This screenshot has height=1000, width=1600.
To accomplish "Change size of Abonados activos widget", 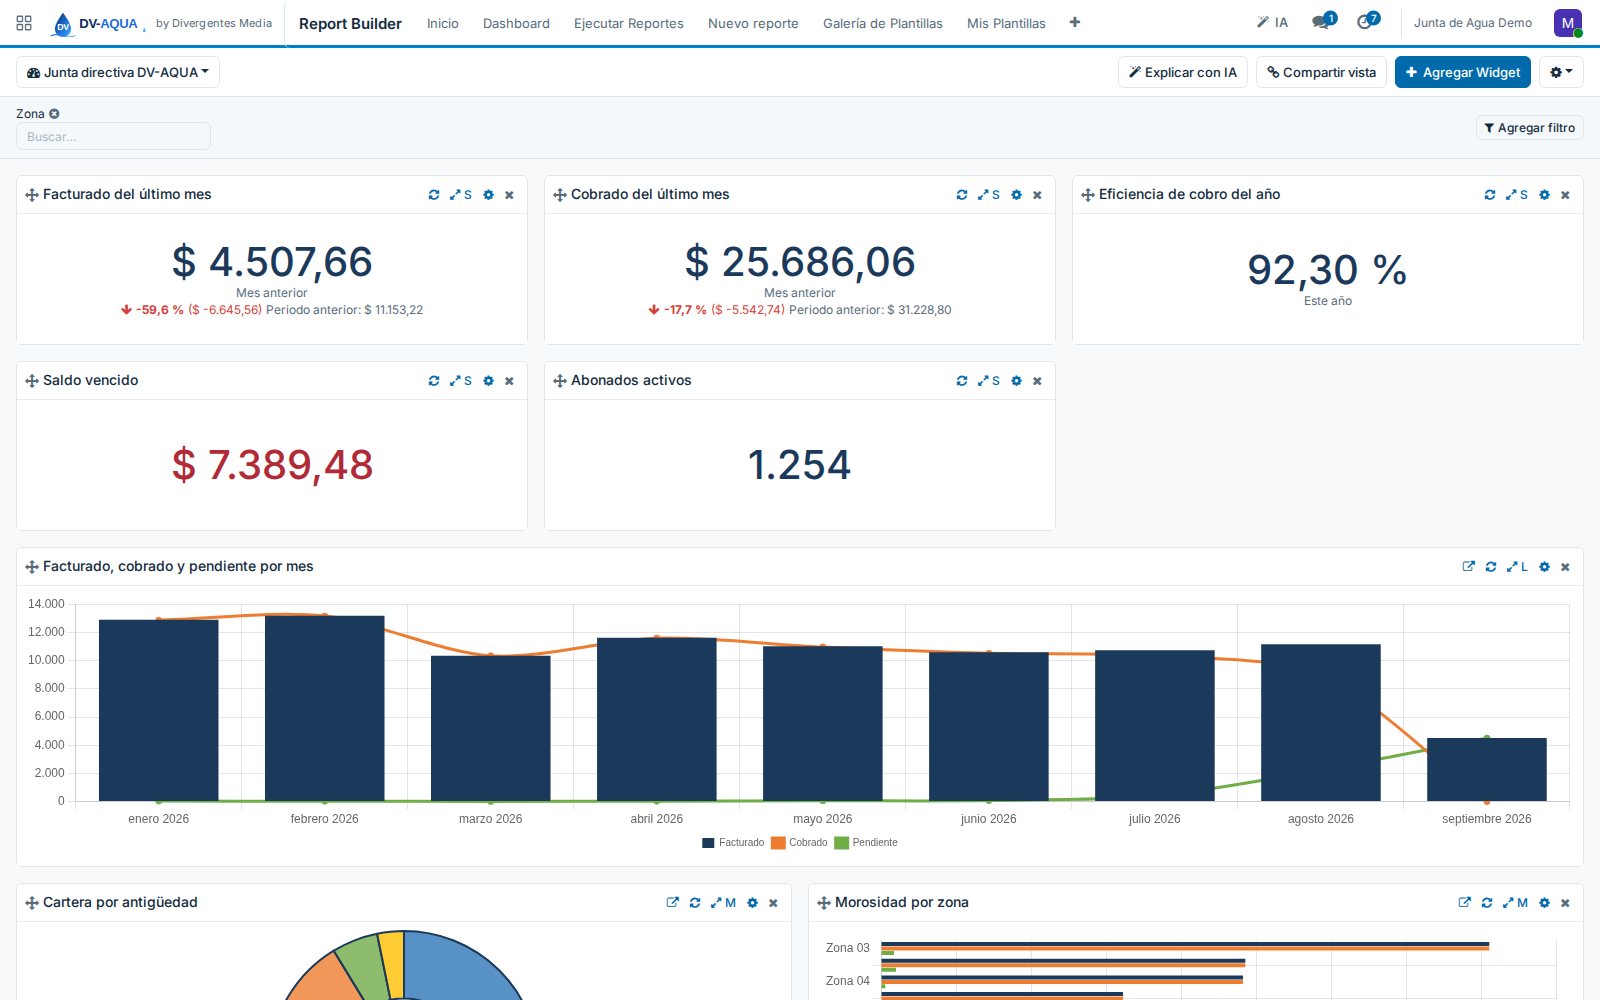I will point(989,381).
